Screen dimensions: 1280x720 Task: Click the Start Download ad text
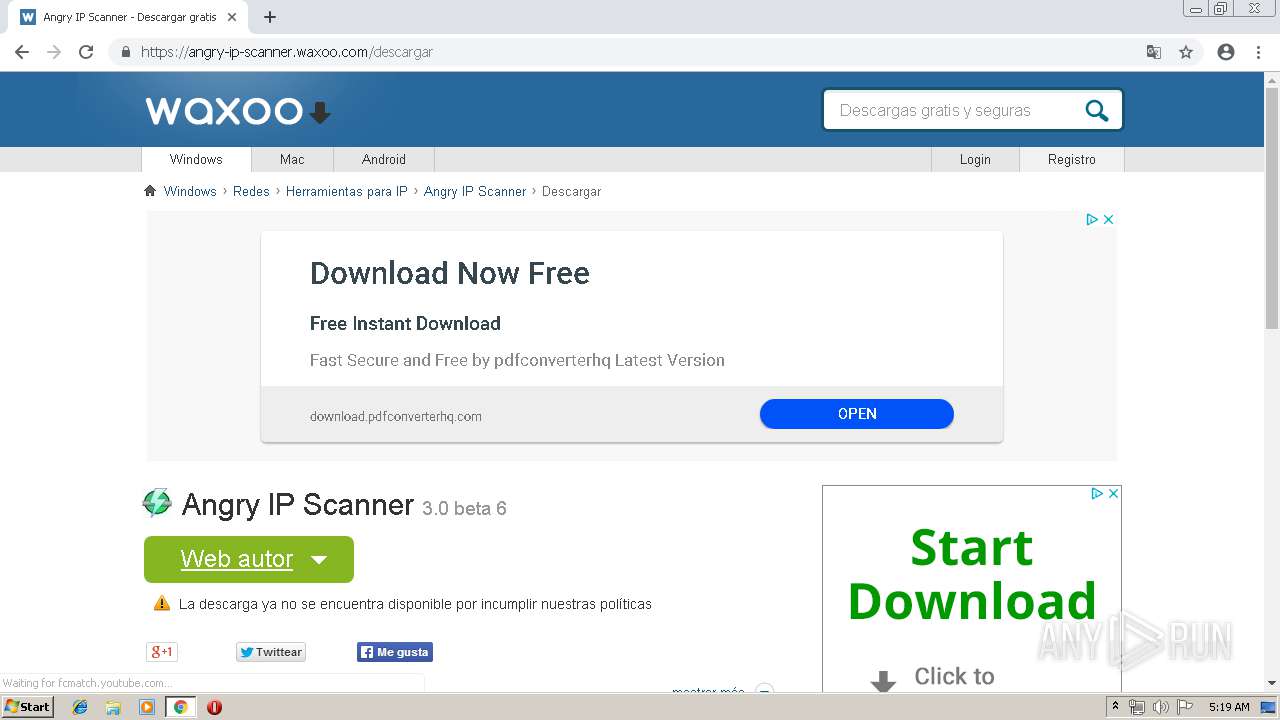point(972,574)
